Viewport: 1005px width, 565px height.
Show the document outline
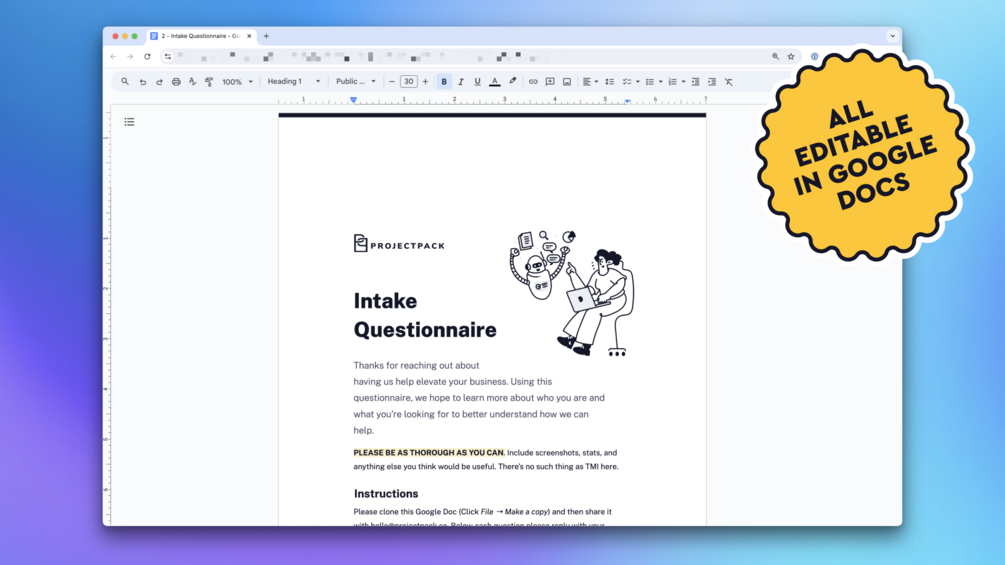pyautogui.click(x=129, y=122)
